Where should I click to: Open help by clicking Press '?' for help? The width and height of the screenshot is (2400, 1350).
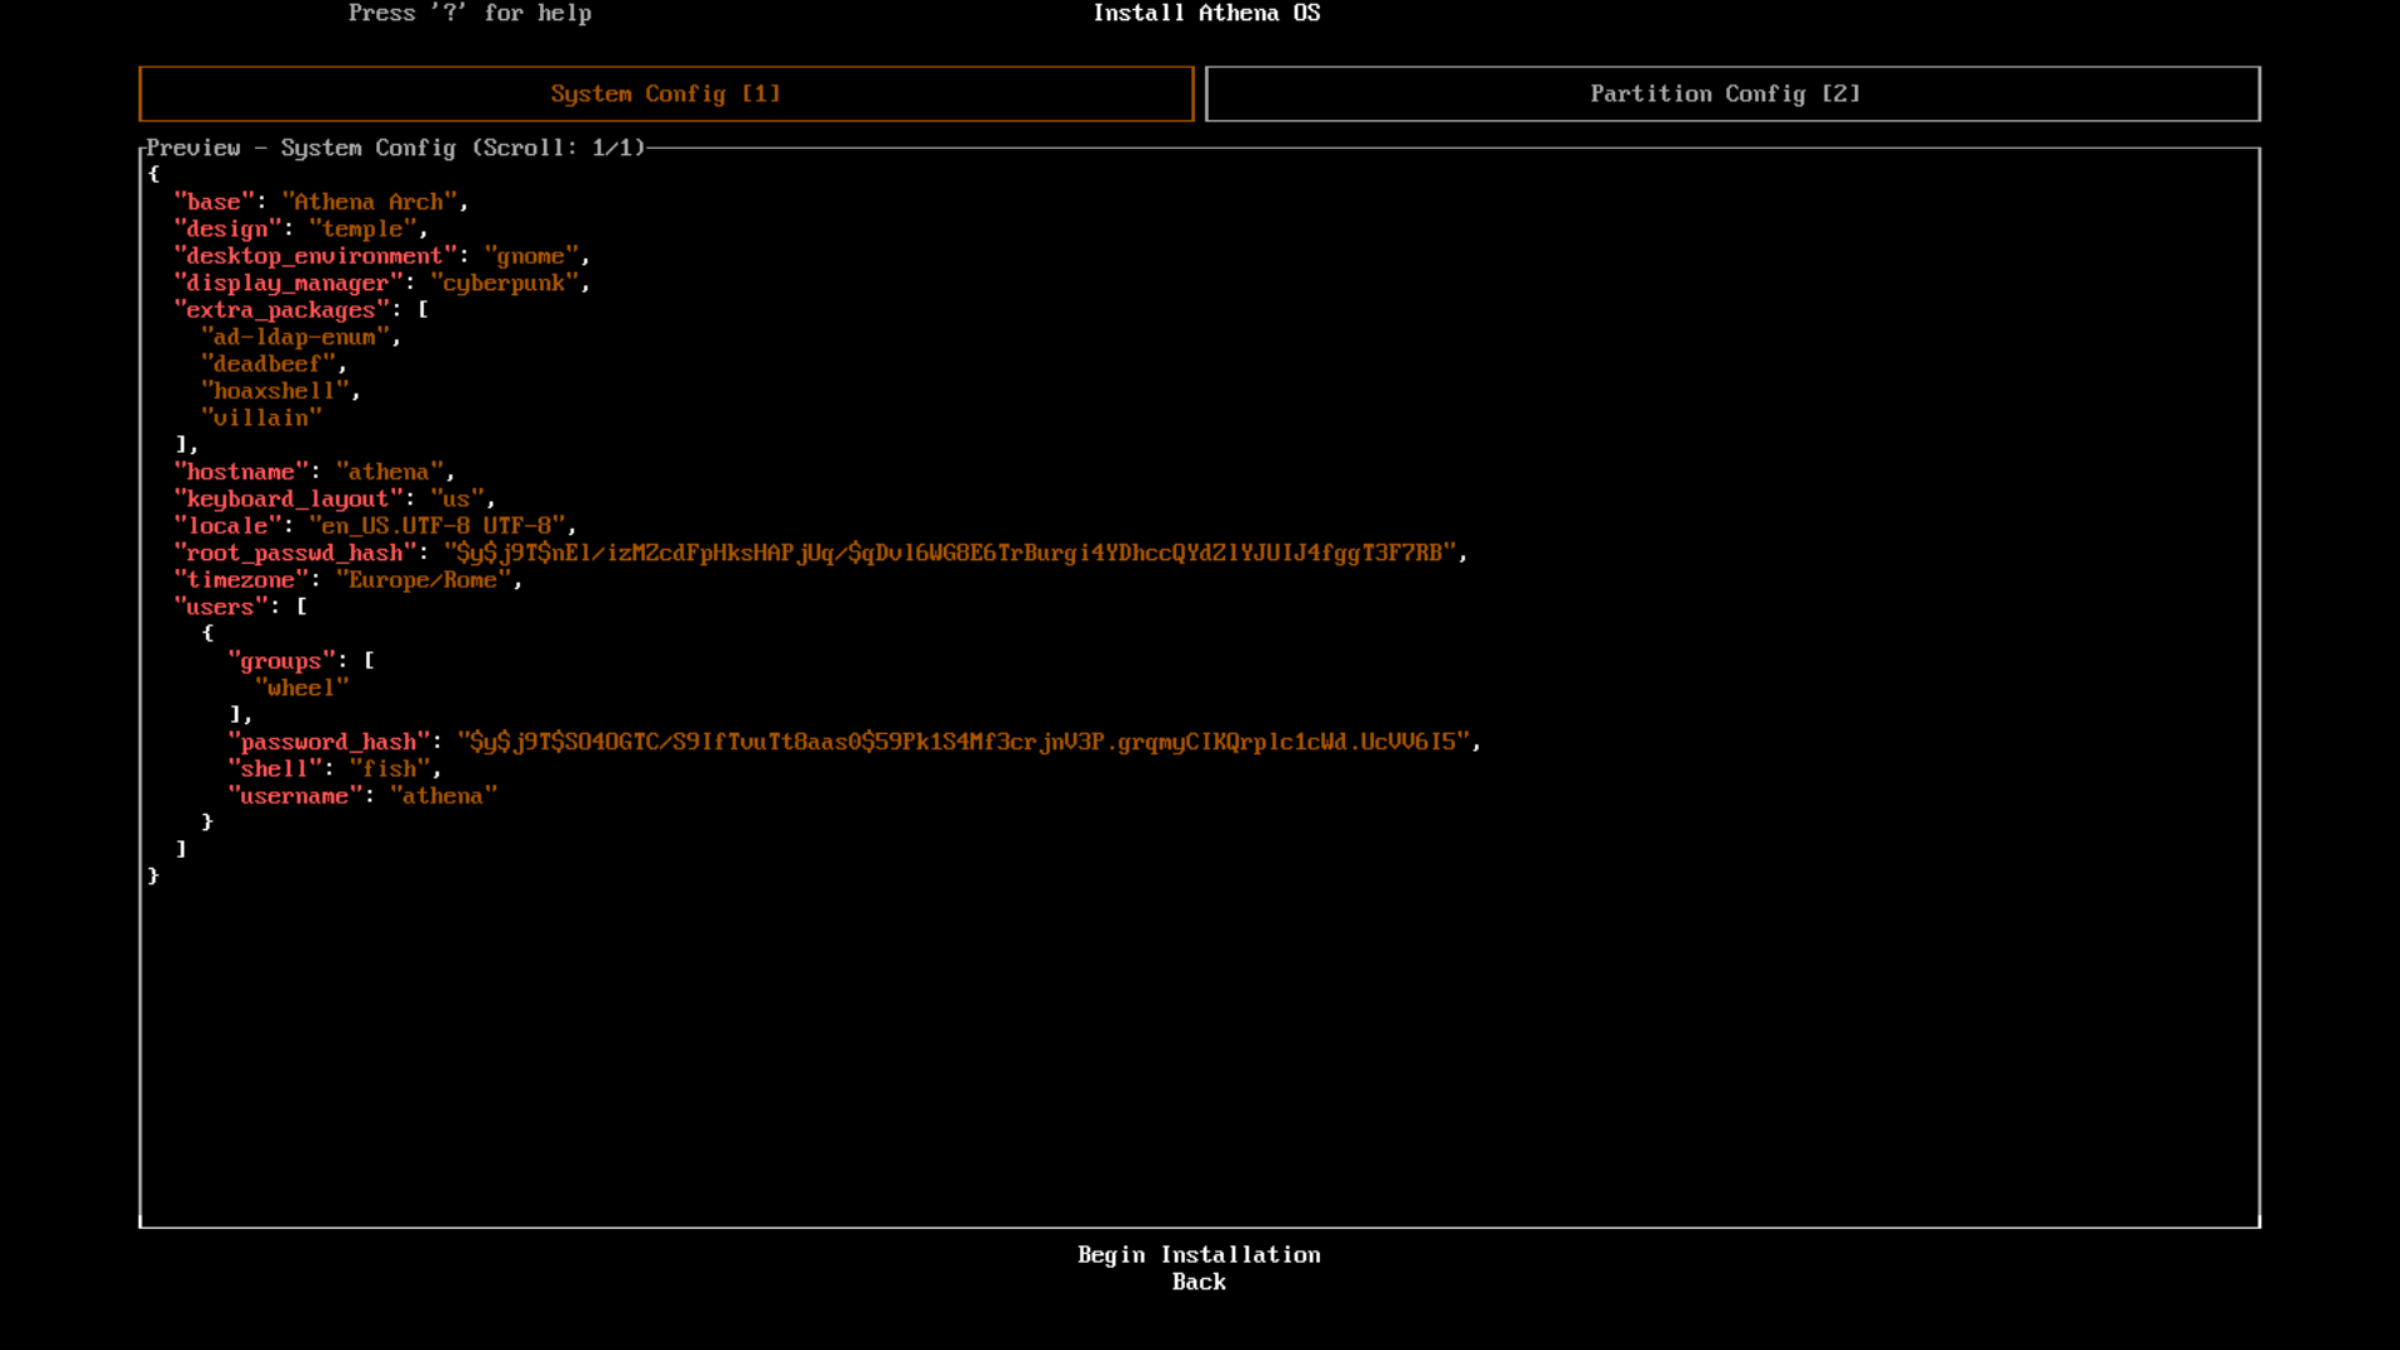469,13
